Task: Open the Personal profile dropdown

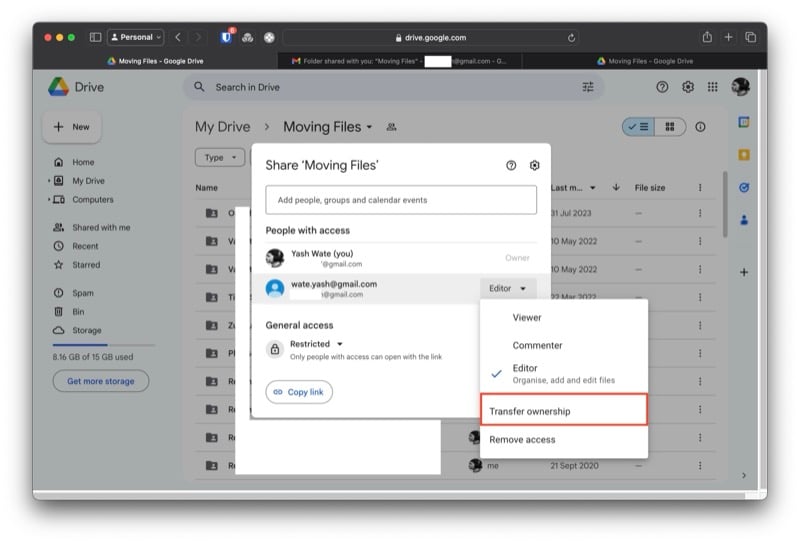Action: 136,37
